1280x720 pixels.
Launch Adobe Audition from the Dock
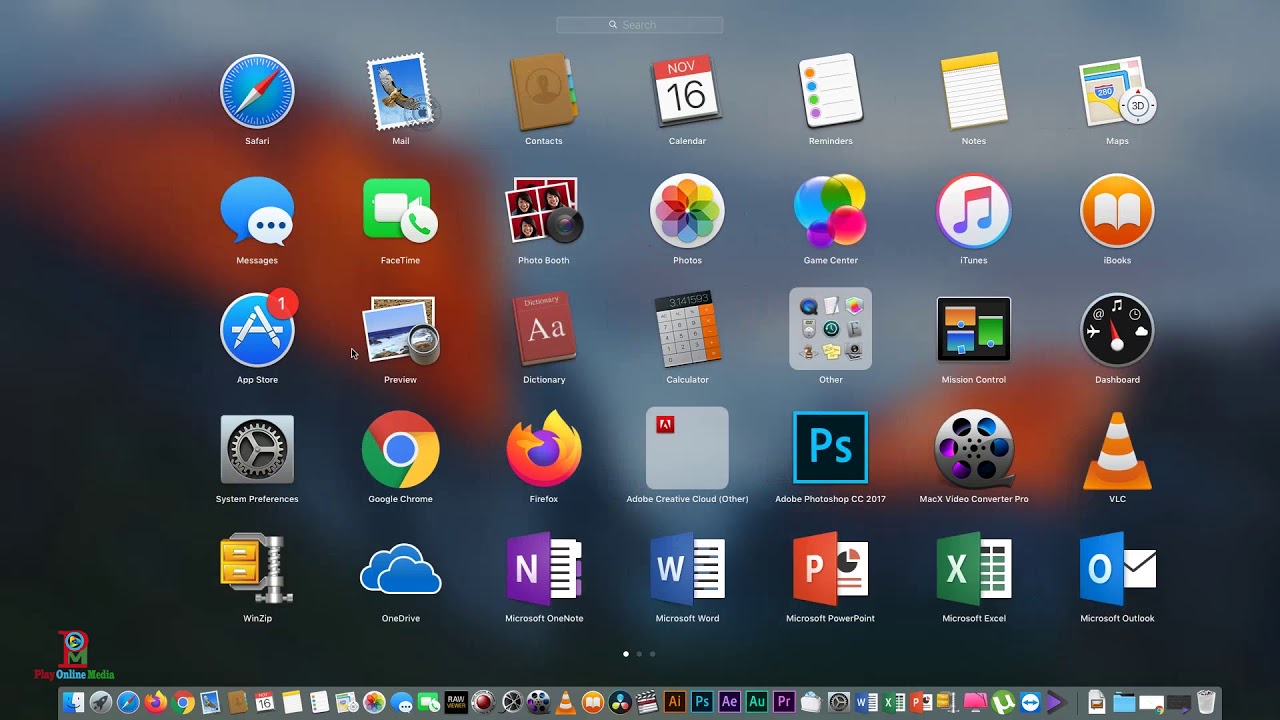tap(756, 702)
